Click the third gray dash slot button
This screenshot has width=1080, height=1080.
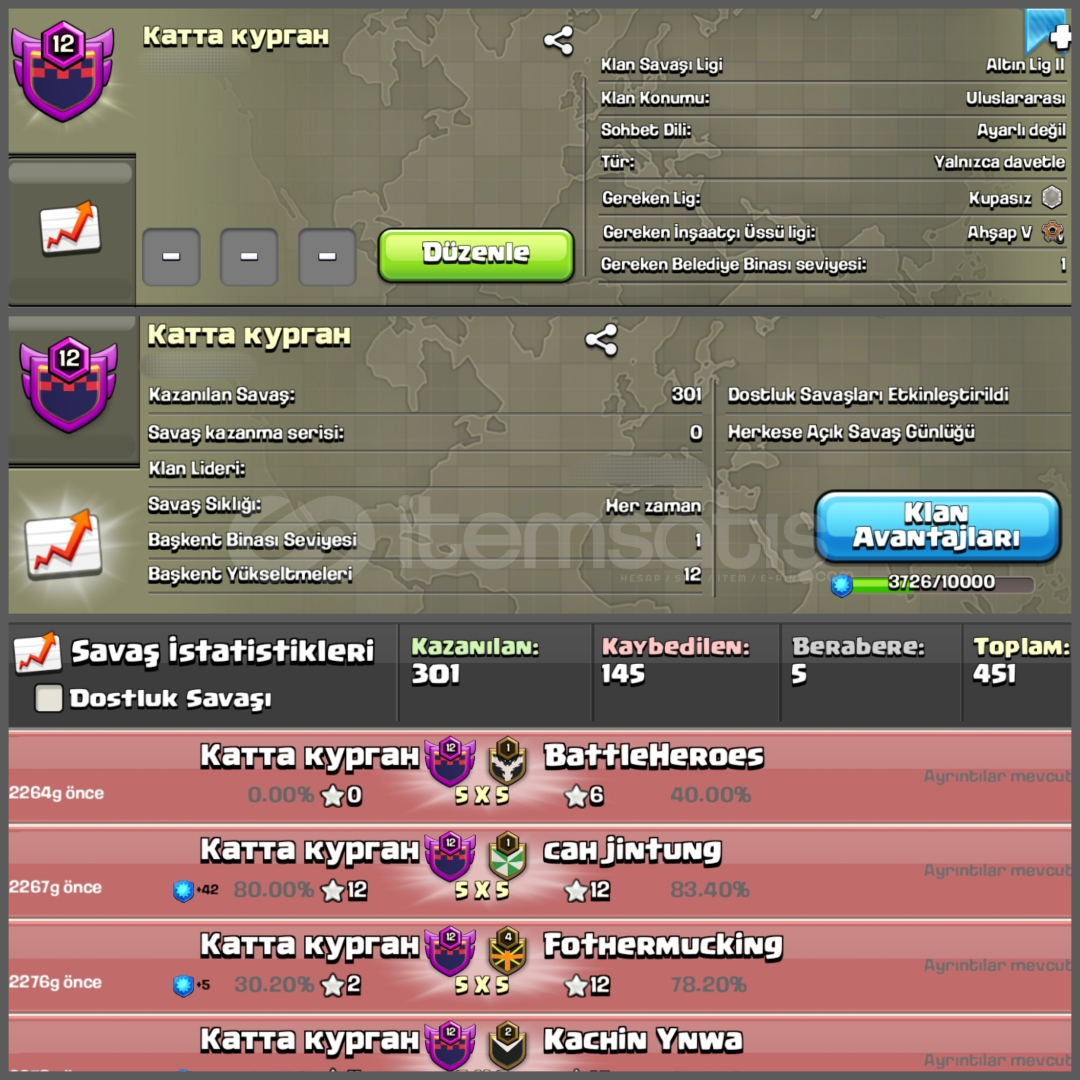coord(327,256)
